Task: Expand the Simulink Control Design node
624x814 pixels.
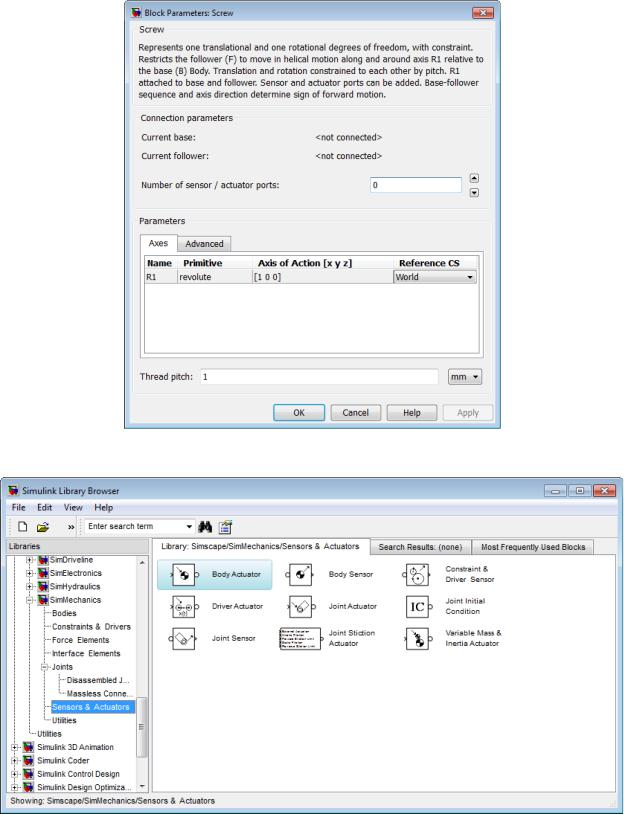Action: pyautogui.click(x=15, y=774)
